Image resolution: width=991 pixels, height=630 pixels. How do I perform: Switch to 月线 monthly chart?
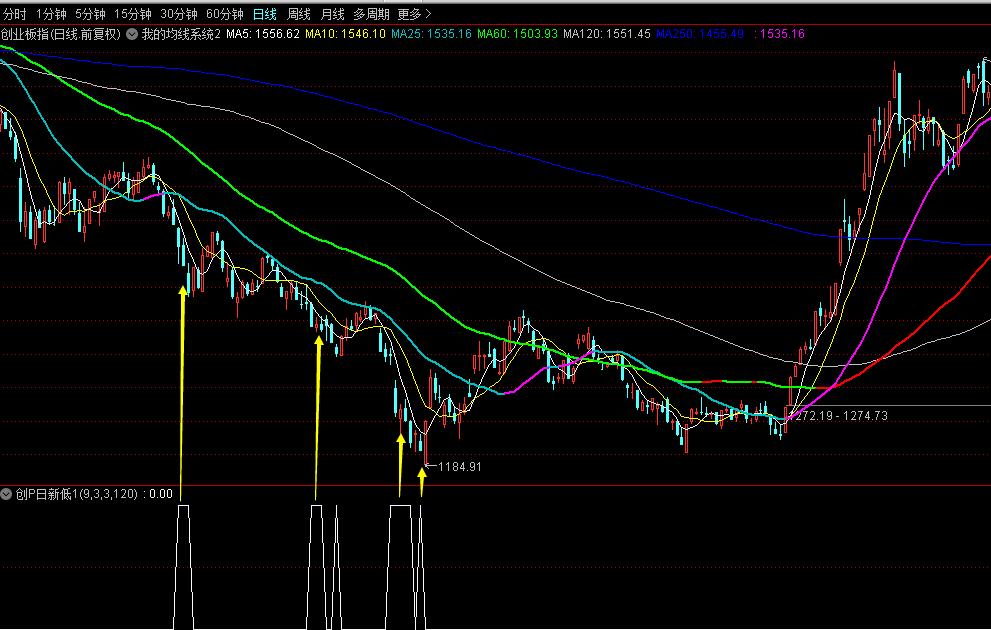coord(331,14)
